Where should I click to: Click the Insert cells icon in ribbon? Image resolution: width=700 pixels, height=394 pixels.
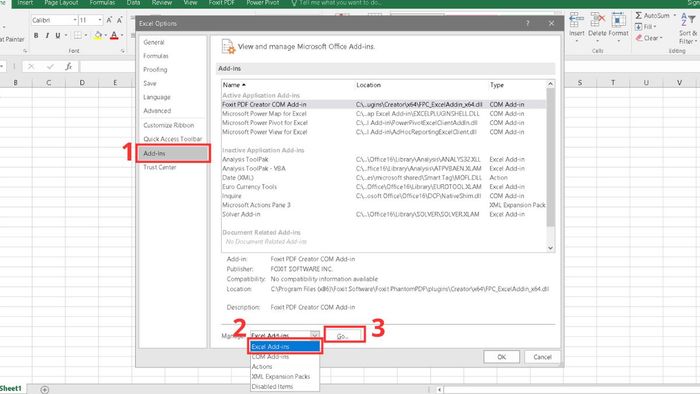(576, 20)
